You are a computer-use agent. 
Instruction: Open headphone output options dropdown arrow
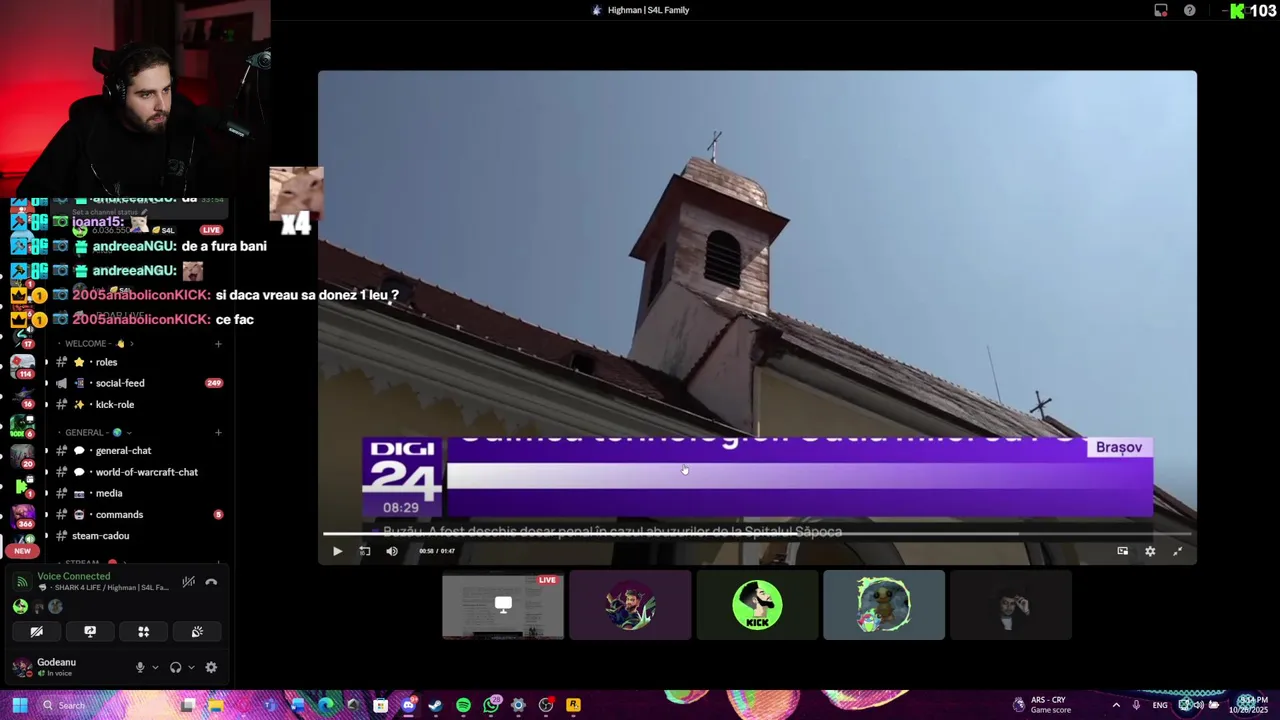coord(191,668)
